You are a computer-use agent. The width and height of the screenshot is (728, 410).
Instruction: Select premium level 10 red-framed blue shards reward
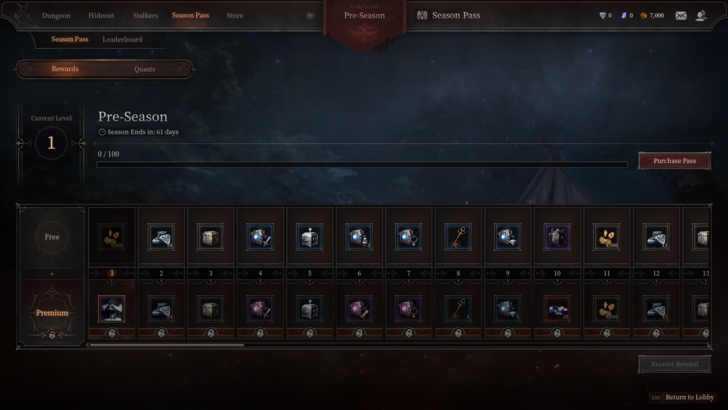(557, 309)
